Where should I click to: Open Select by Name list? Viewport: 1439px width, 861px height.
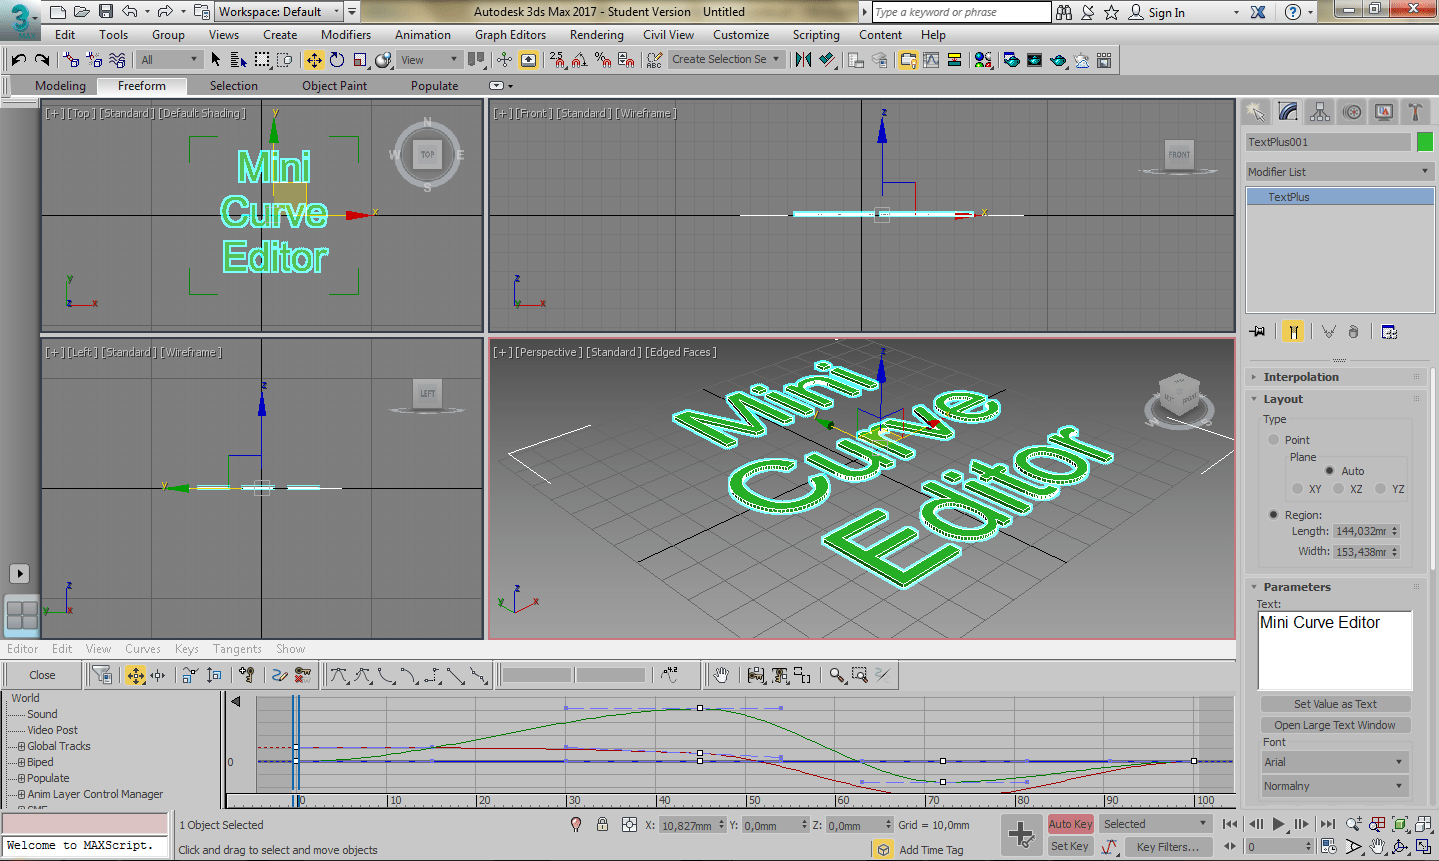click(238, 60)
